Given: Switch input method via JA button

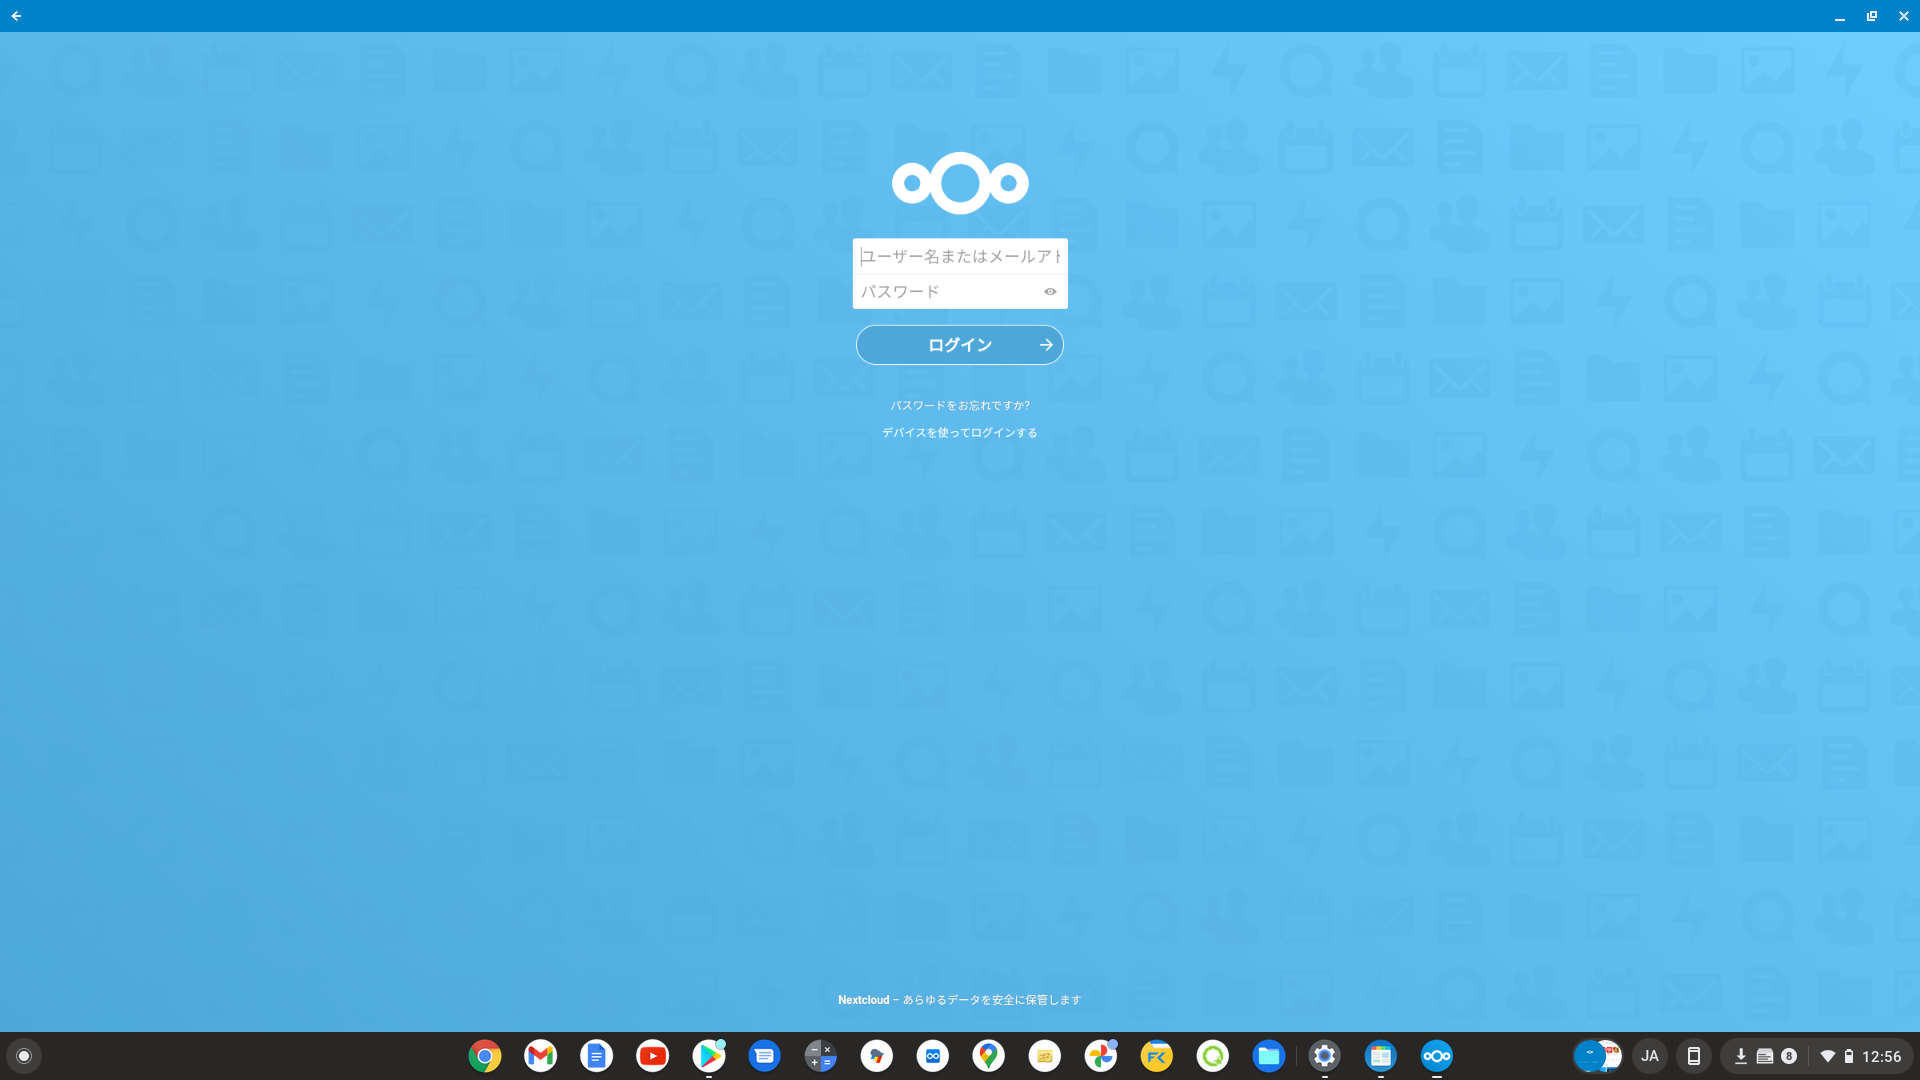Looking at the screenshot, I should pyautogui.click(x=1650, y=1056).
